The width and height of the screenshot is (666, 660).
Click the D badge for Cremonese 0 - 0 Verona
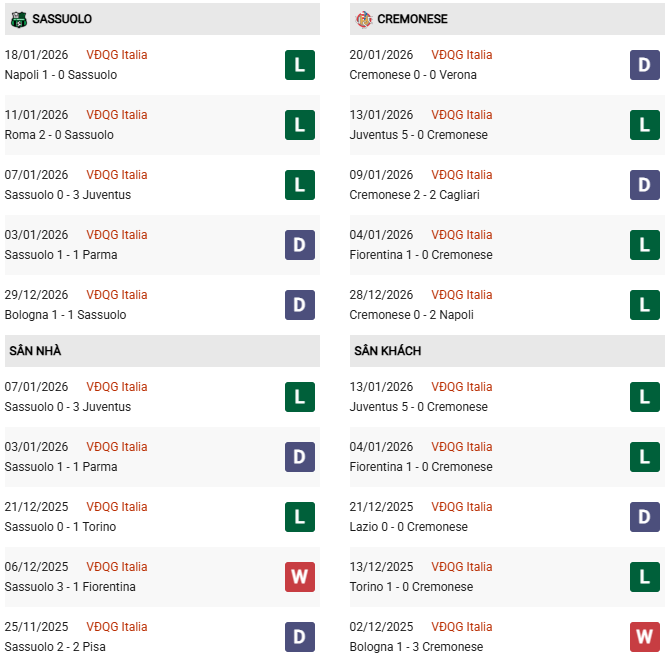point(644,65)
